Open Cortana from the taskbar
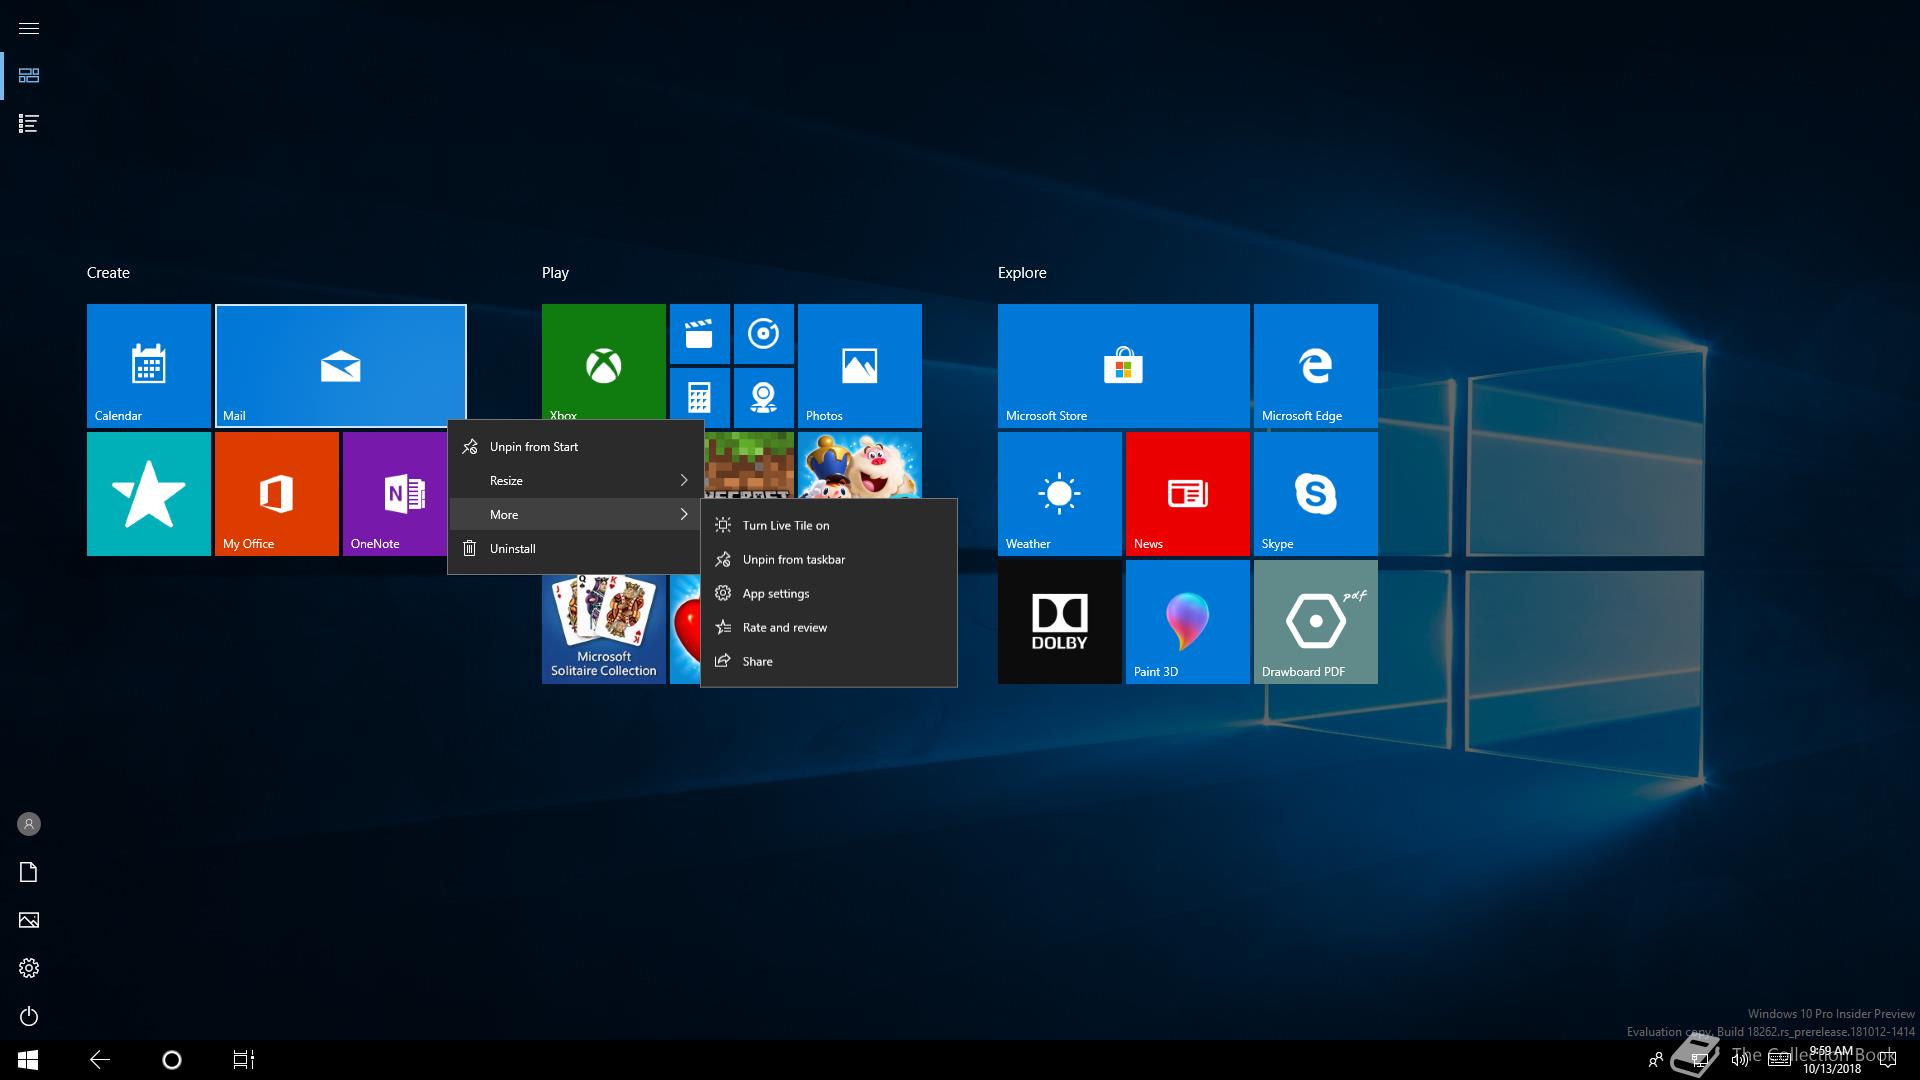This screenshot has height=1080, width=1920. [172, 1060]
